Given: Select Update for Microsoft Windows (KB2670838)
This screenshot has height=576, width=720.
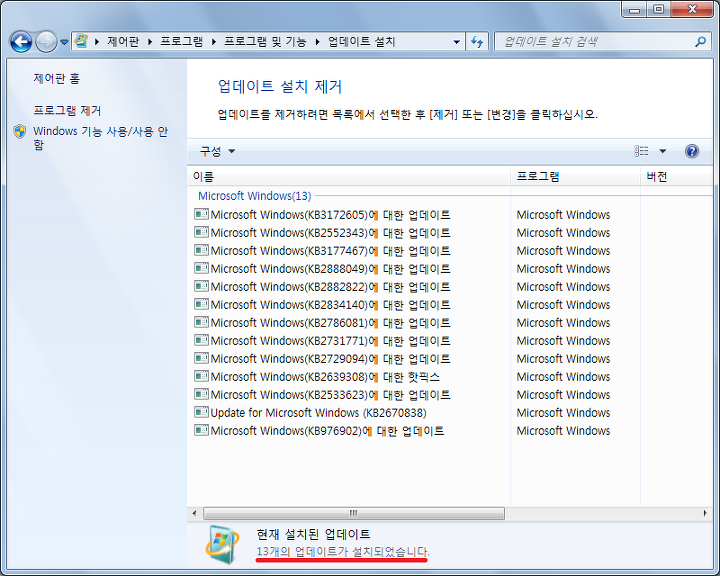Looking at the screenshot, I should pyautogui.click(x=310, y=412).
